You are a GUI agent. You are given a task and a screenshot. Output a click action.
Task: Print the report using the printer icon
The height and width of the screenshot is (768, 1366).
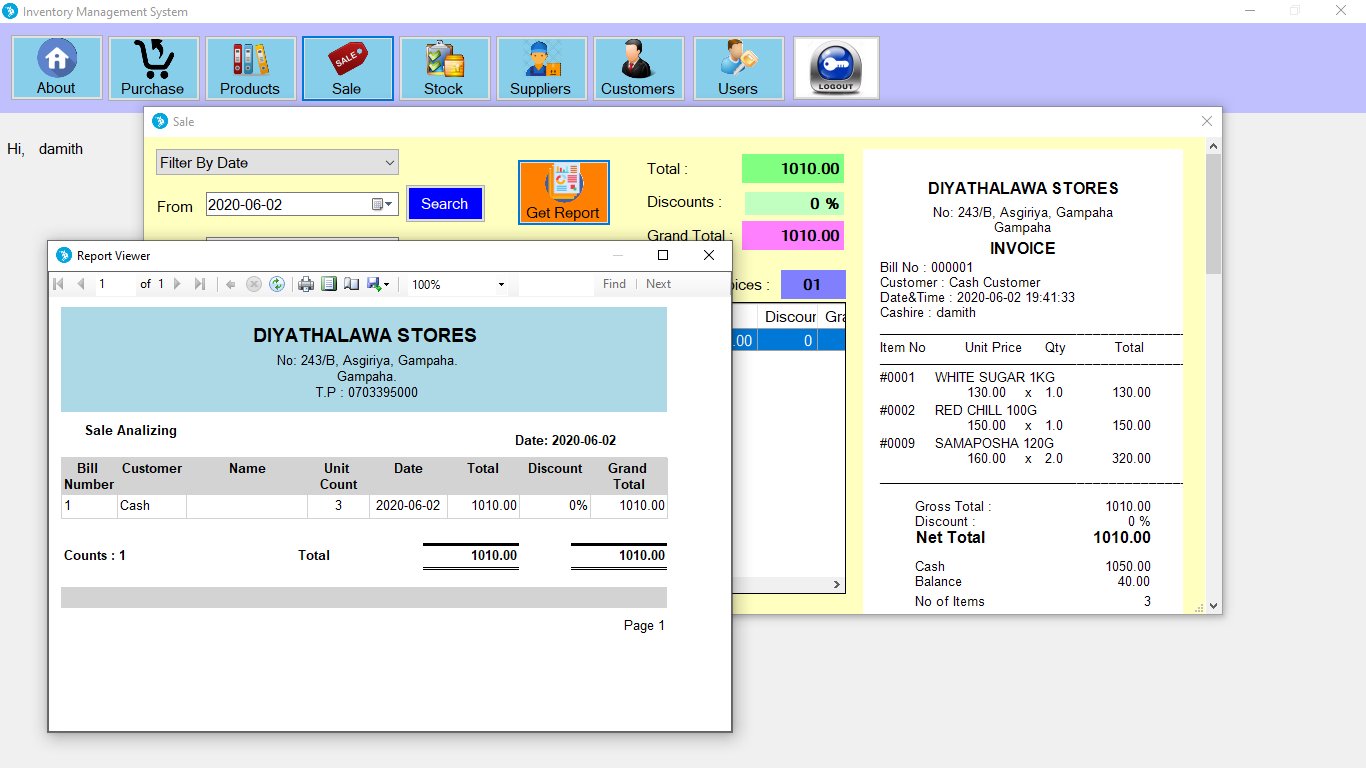[x=306, y=283]
